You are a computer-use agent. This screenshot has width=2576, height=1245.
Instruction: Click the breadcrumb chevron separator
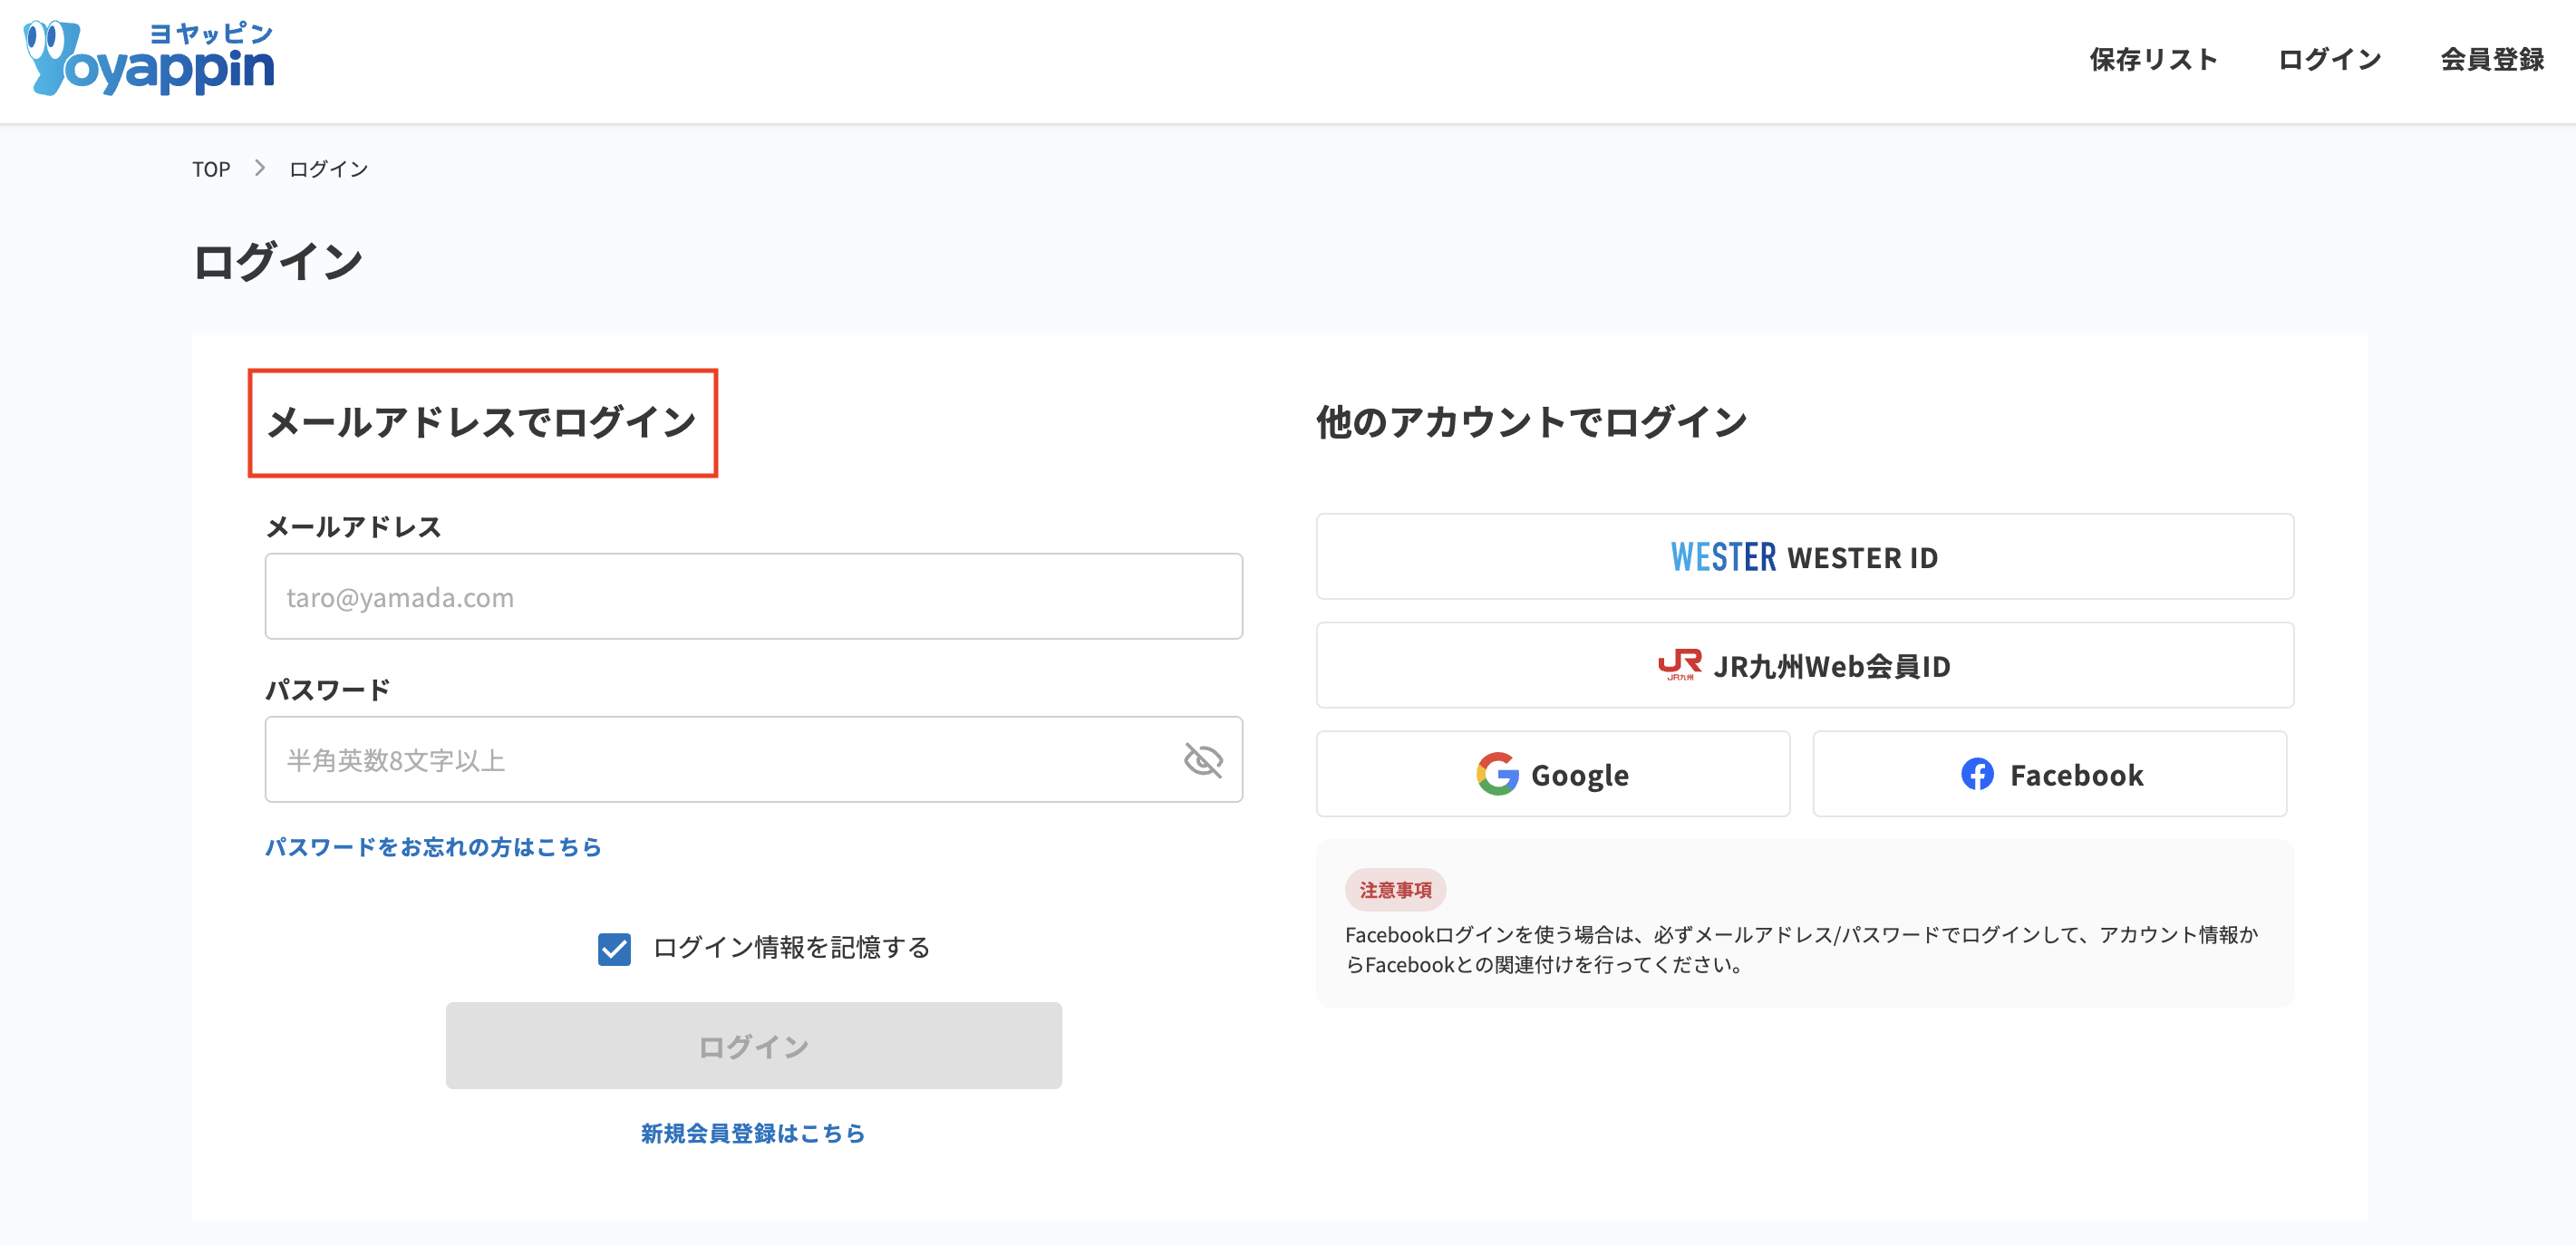[x=260, y=168]
